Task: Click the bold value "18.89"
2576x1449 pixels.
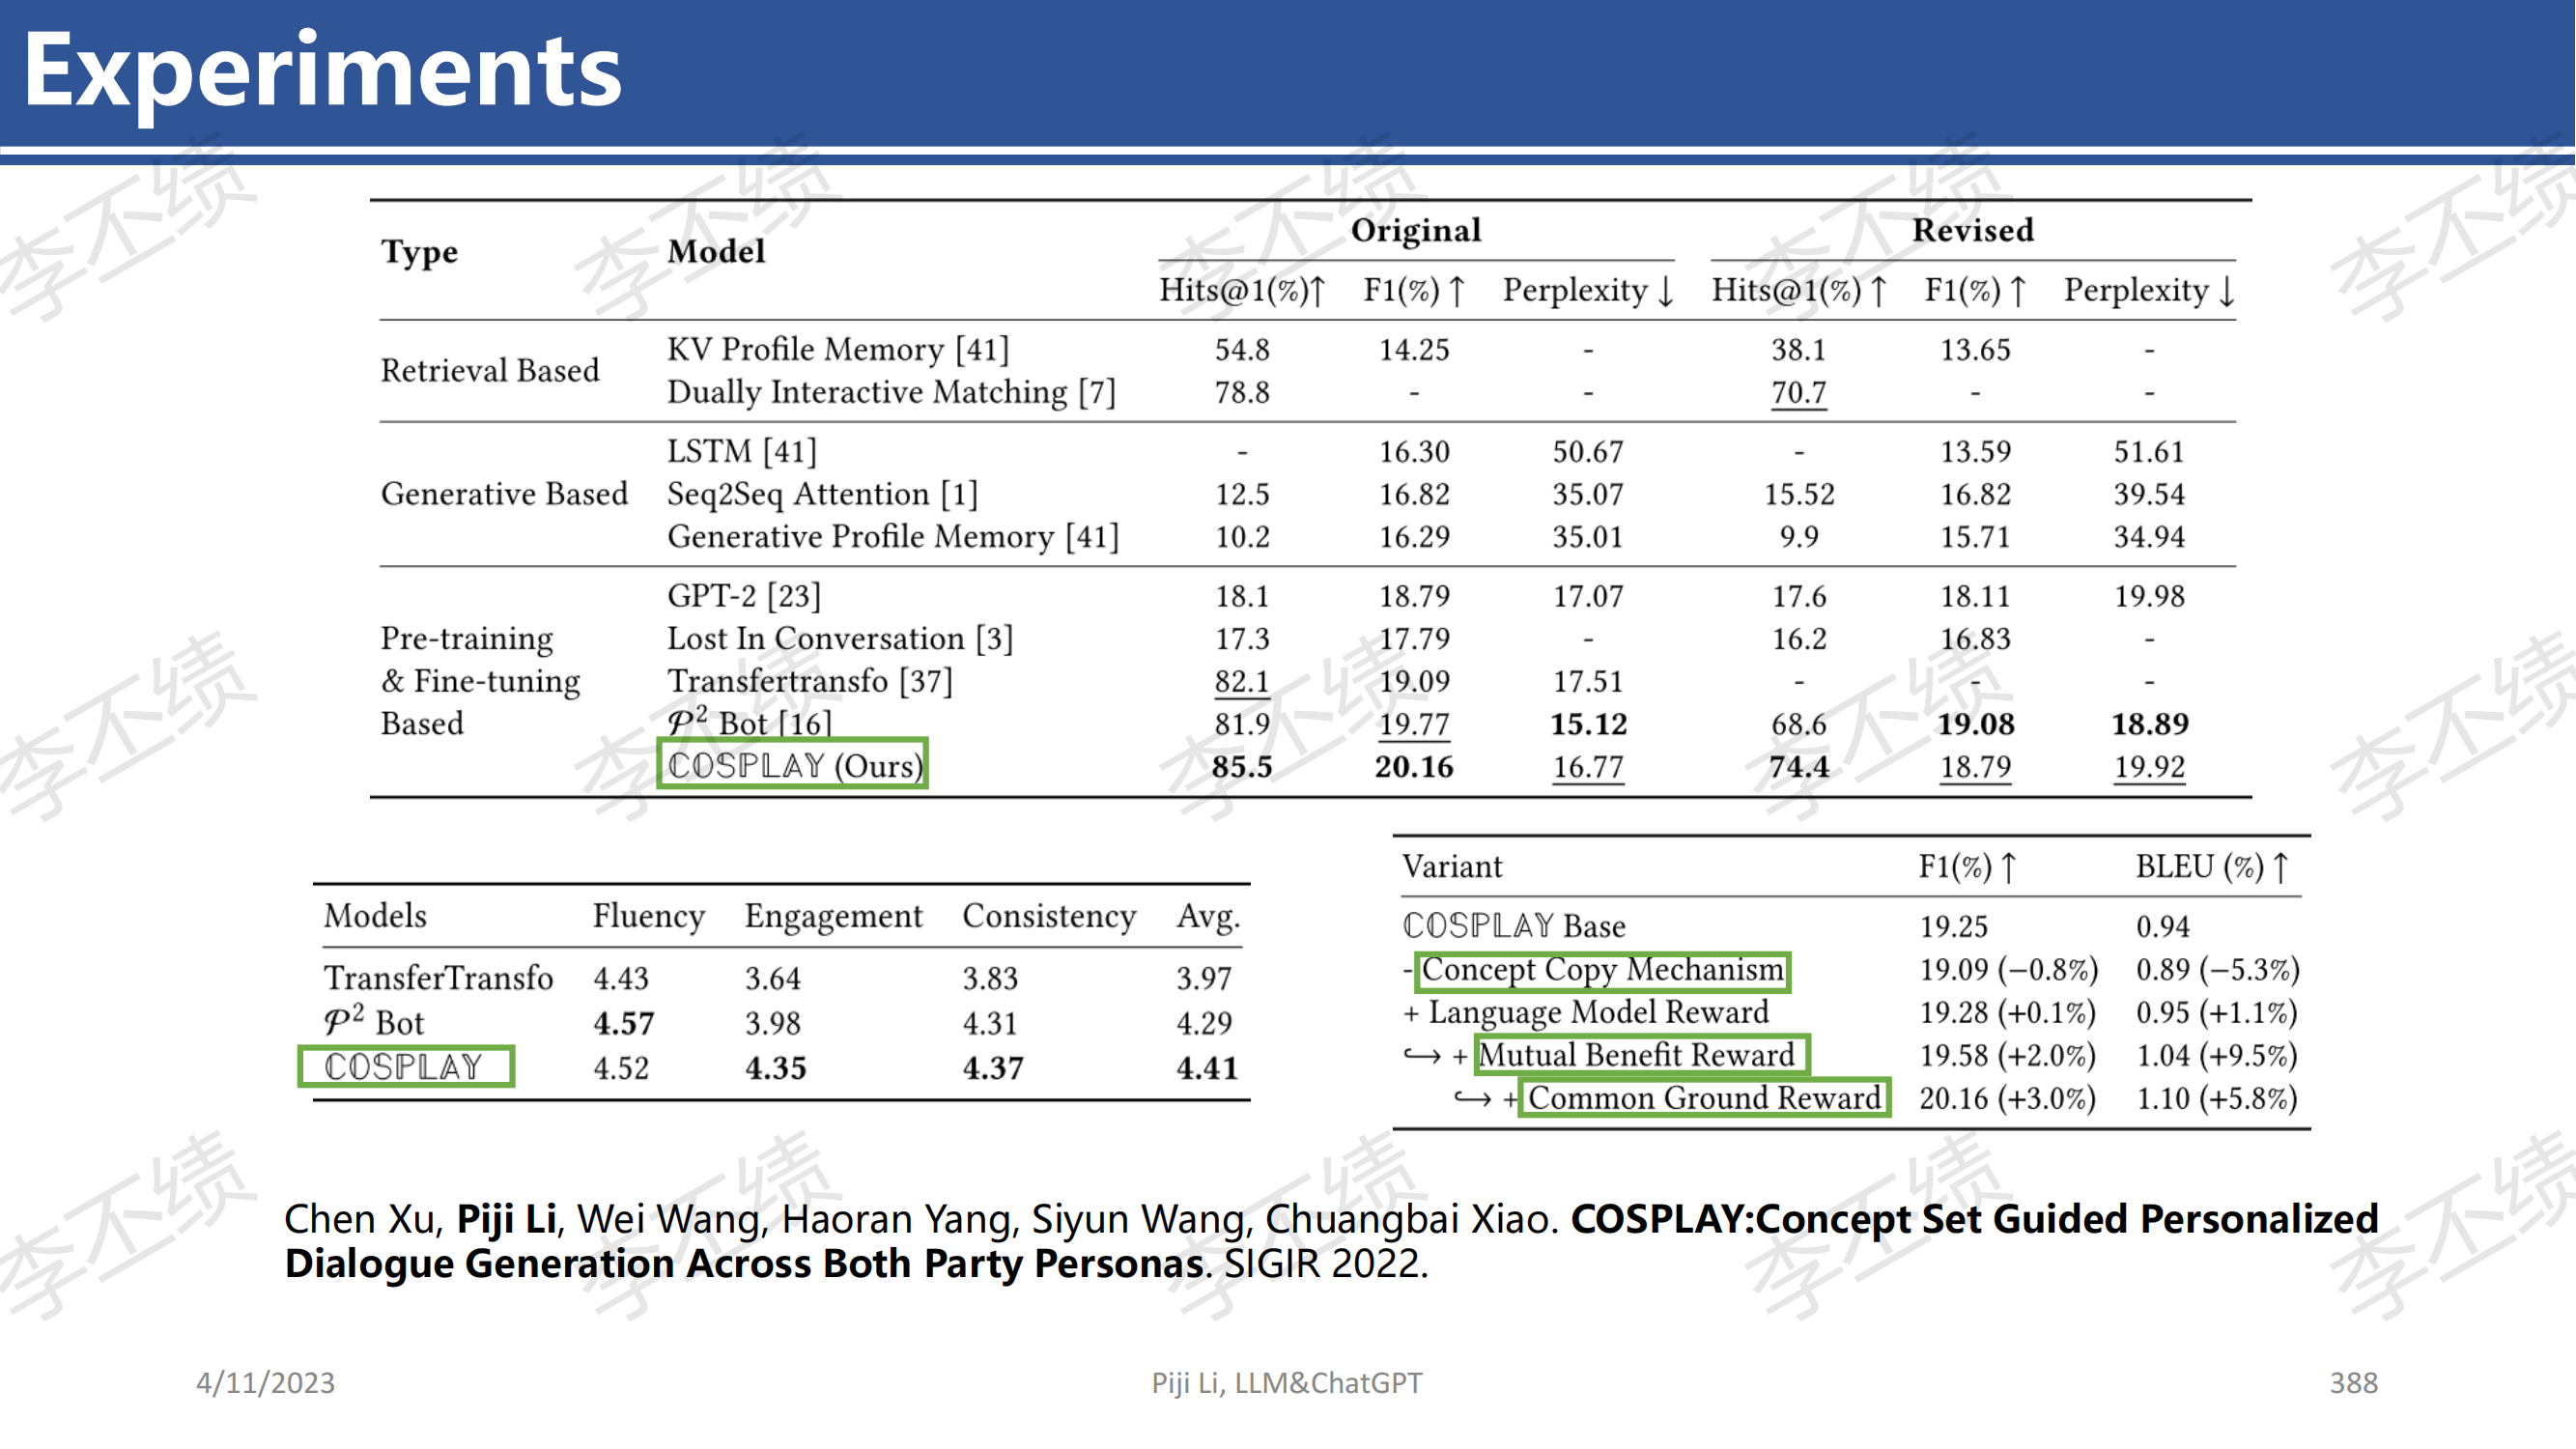Action: 2150,724
